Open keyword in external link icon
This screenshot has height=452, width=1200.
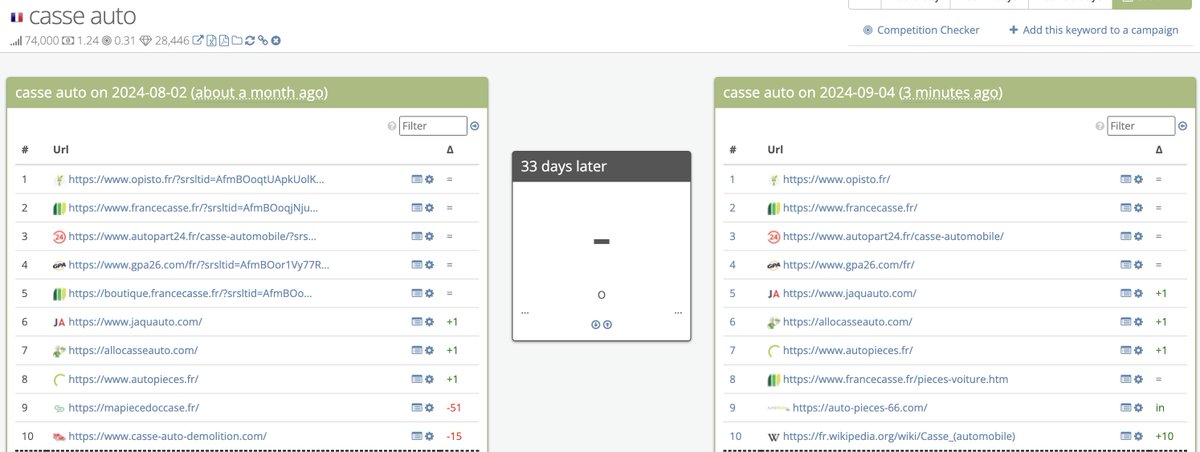[198, 40]
